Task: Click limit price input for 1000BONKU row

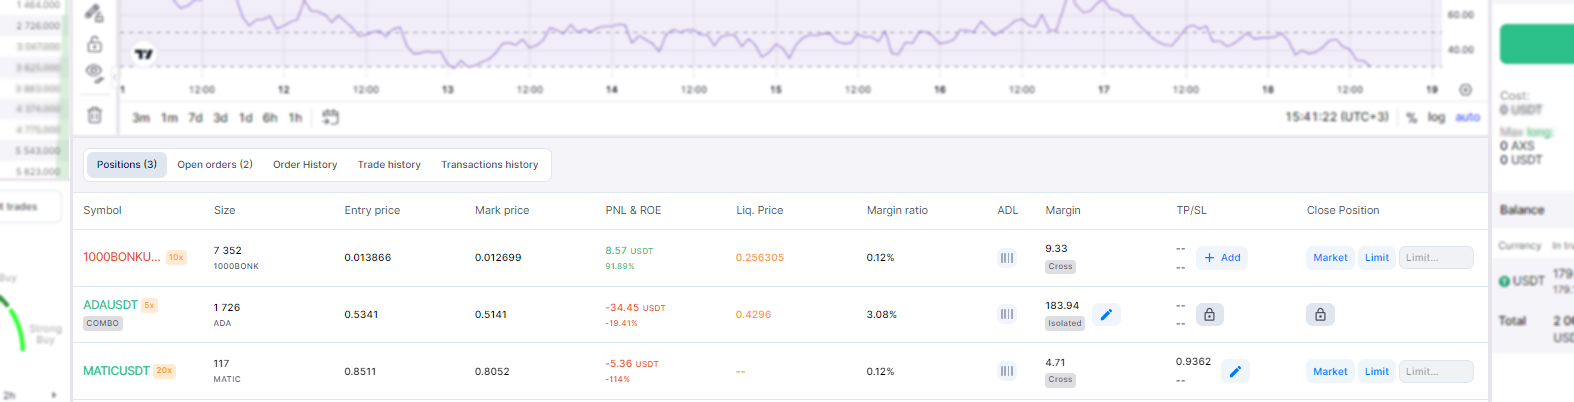Action: click(x=1436, y=258)
